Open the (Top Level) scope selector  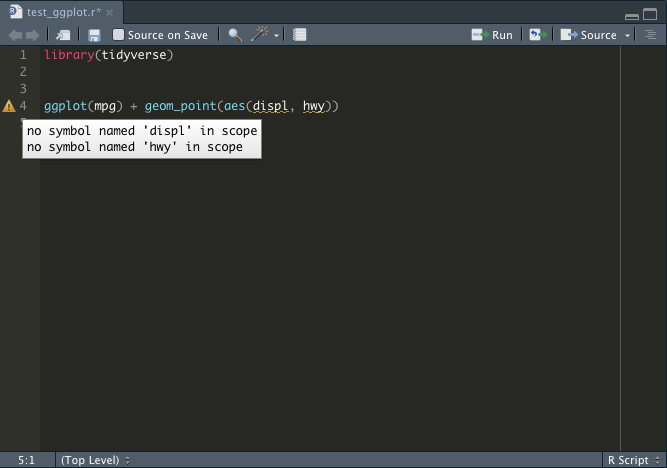click(95, 460)
